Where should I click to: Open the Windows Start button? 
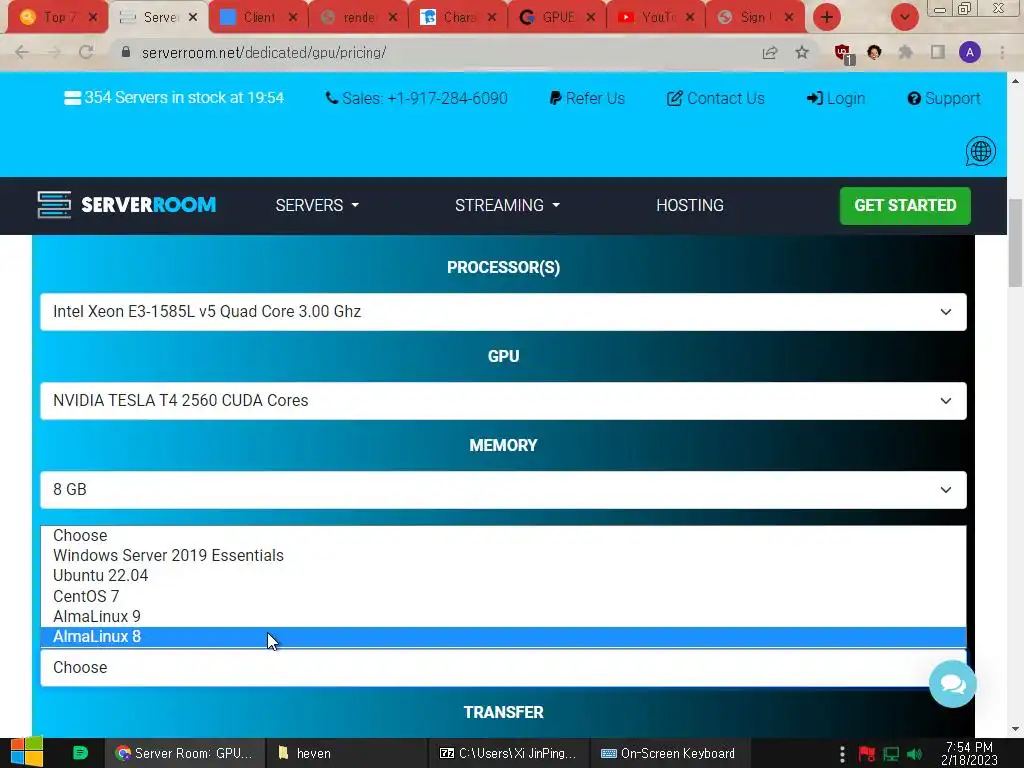(26, 753)
